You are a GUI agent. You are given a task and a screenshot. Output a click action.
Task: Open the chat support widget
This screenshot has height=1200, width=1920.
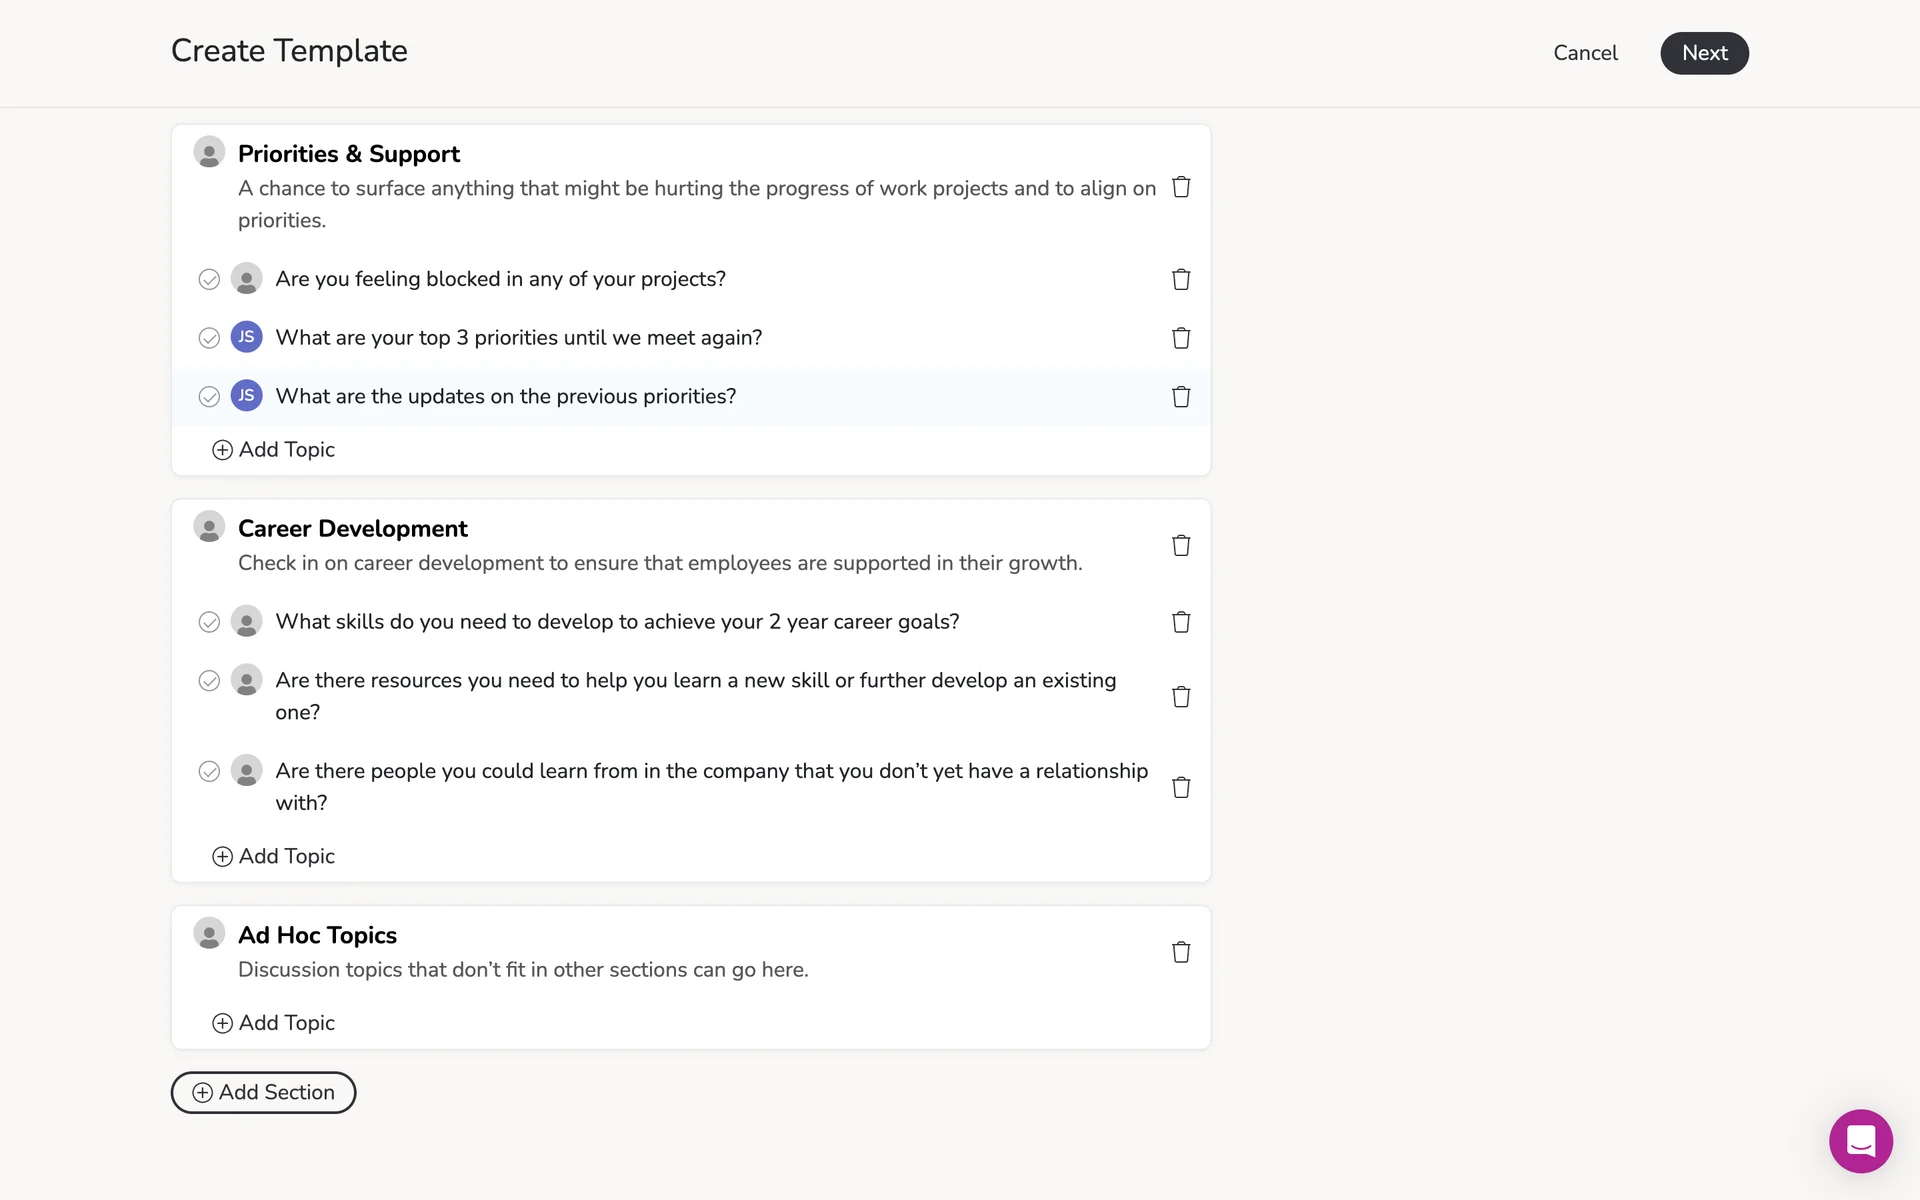pos(1860,1141)
